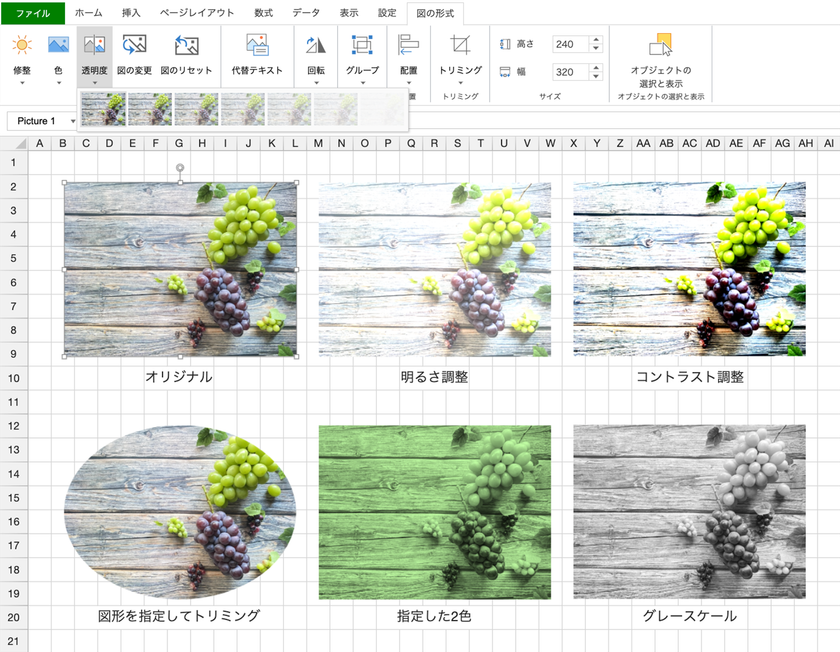This screenshot has height=652, width=840.
Task: Select column header AH
Action: click(x=806, y=144)
